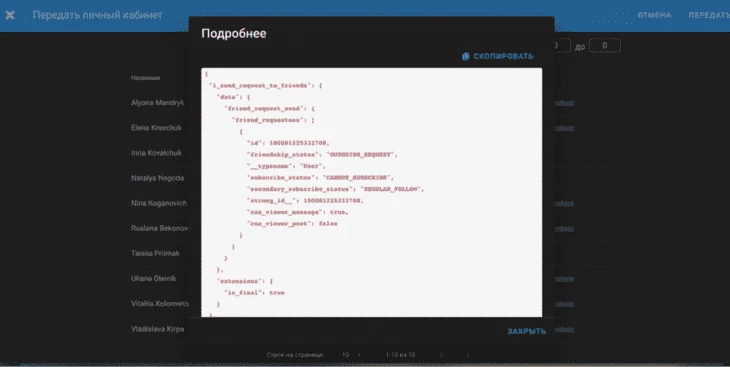730x367 pixels.
Task: Confirm transfer with ПЕРЕДАТЬ button
Action: 709,15
